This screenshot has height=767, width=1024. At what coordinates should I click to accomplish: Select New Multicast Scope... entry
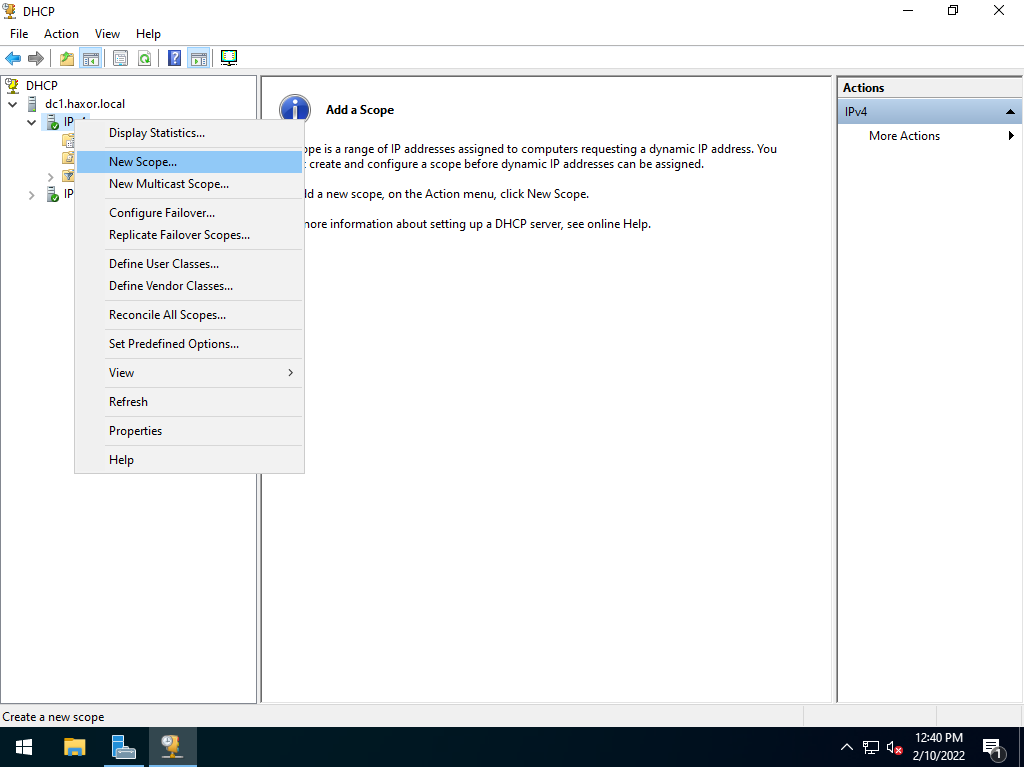coord(189,184)
